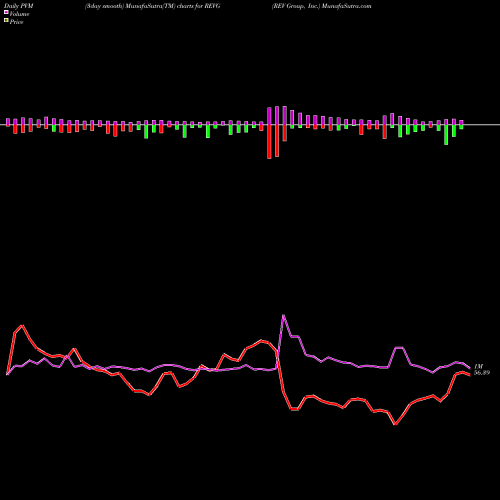Click the tallest magenta volume bar
Viewport: 500px width, 500px height.
tap(284, 115)
